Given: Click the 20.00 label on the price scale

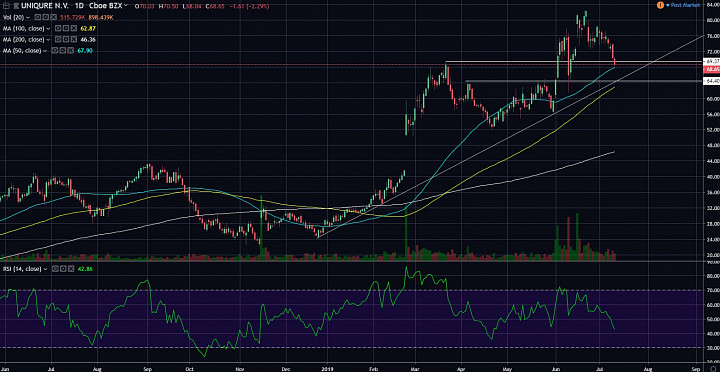Looking at the screenshot, I should tap(712, 255).
